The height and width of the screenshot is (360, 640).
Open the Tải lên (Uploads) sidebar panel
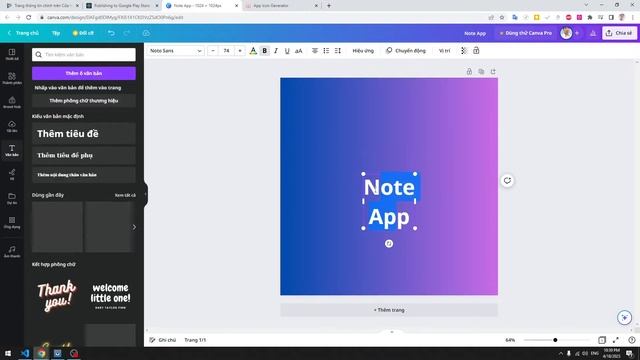coord(12,127)
